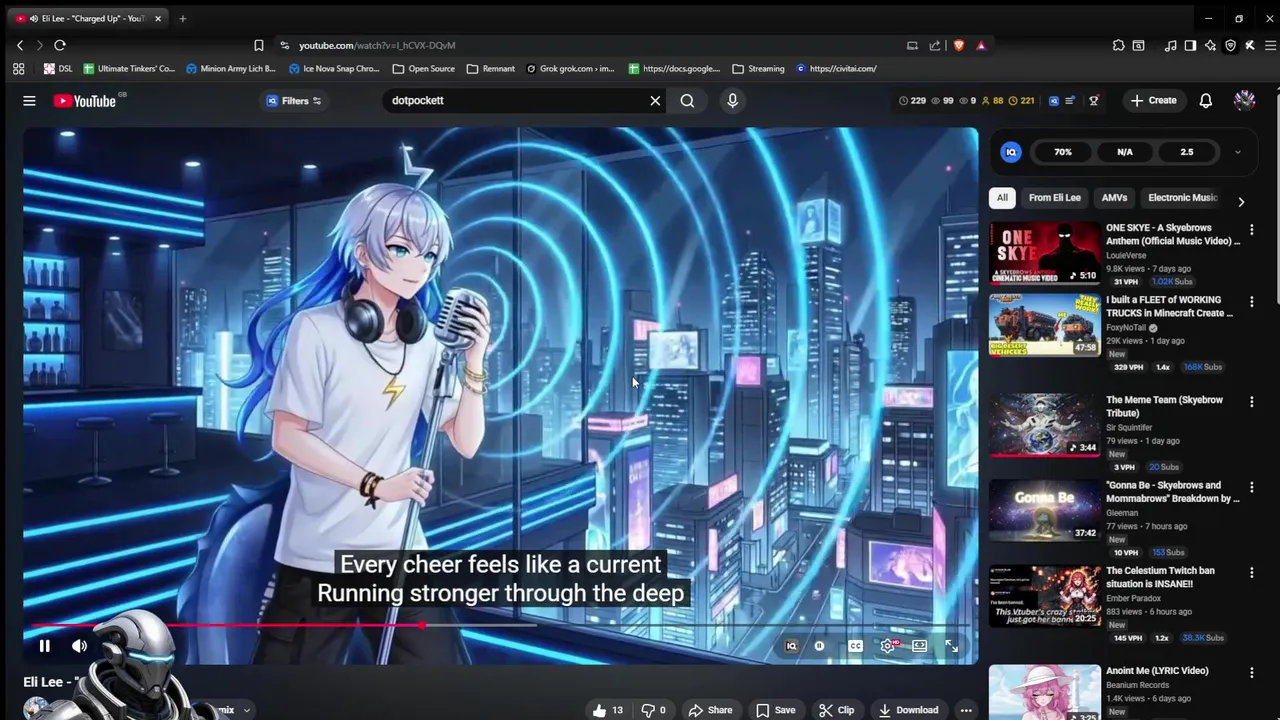Open Brave VPN shield icon
The image size is (1280, 720).
[1230, 45]
